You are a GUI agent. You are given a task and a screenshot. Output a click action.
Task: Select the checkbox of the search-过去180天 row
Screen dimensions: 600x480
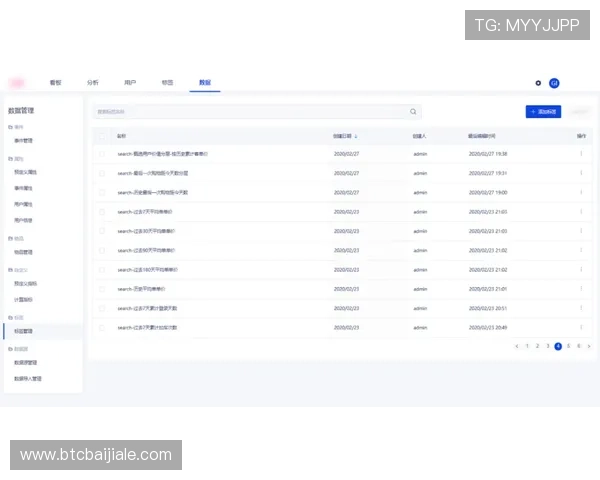[x=102, y=269]
